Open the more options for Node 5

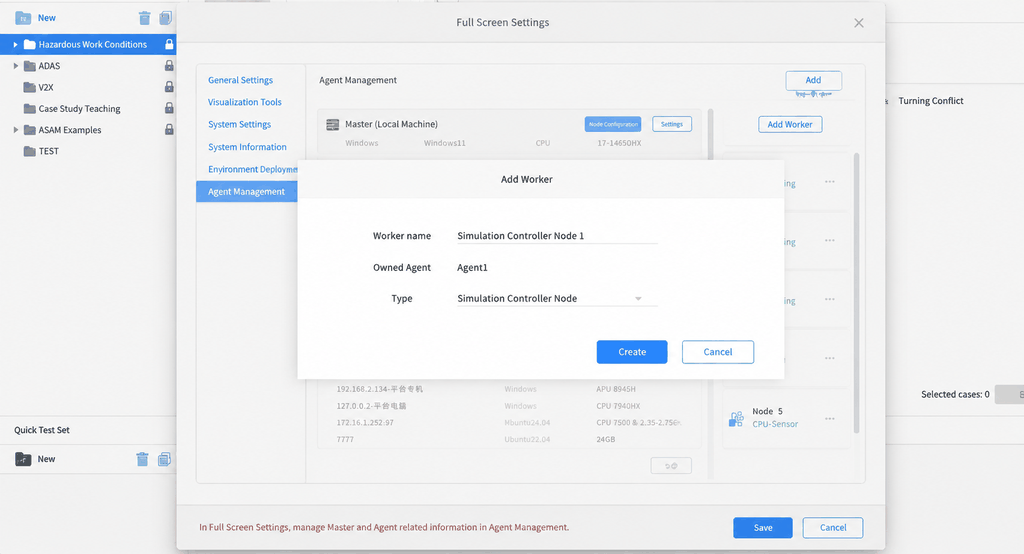tap(829, 419)
